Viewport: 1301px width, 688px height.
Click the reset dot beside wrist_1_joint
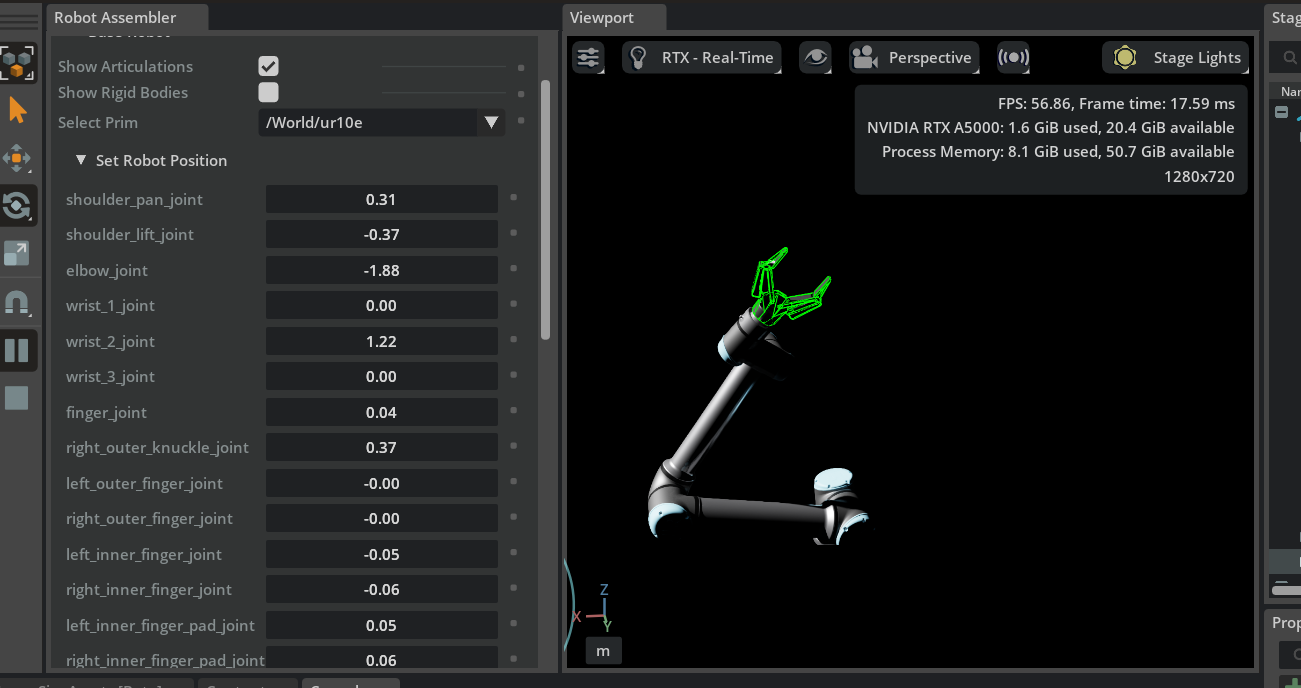pos(514,304)
